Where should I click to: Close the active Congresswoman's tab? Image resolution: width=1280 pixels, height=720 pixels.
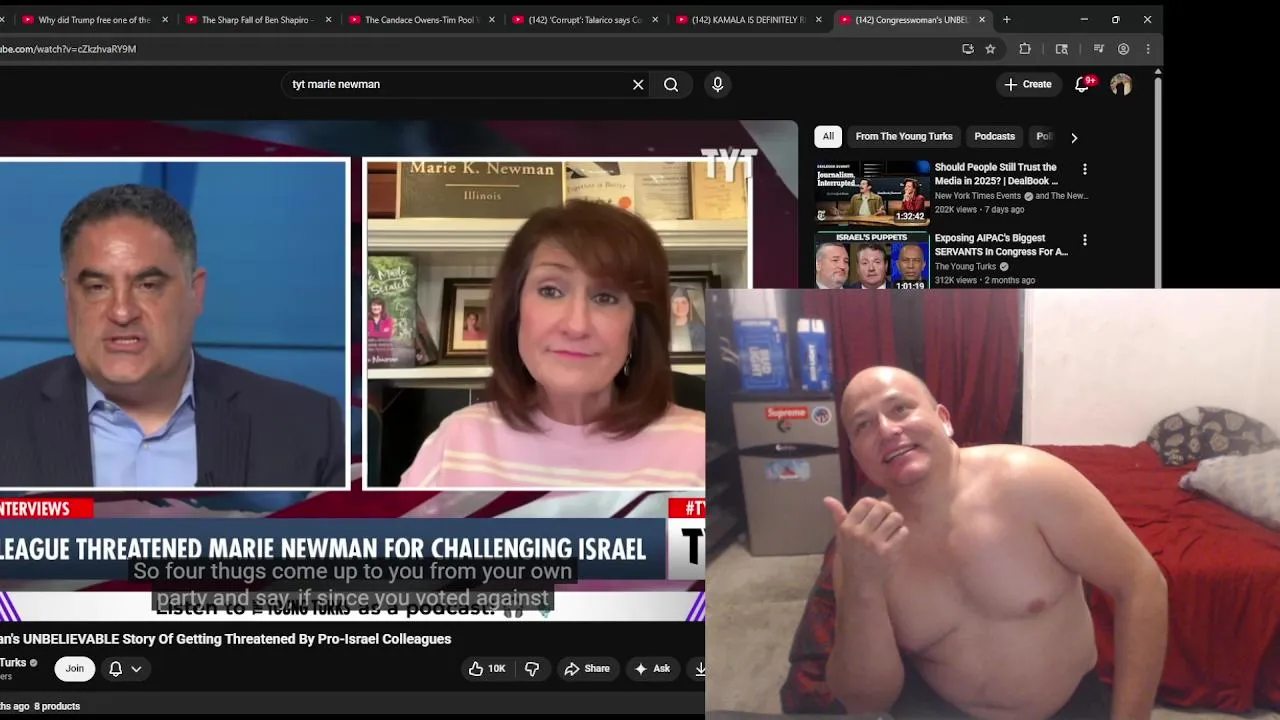(982, 19)
